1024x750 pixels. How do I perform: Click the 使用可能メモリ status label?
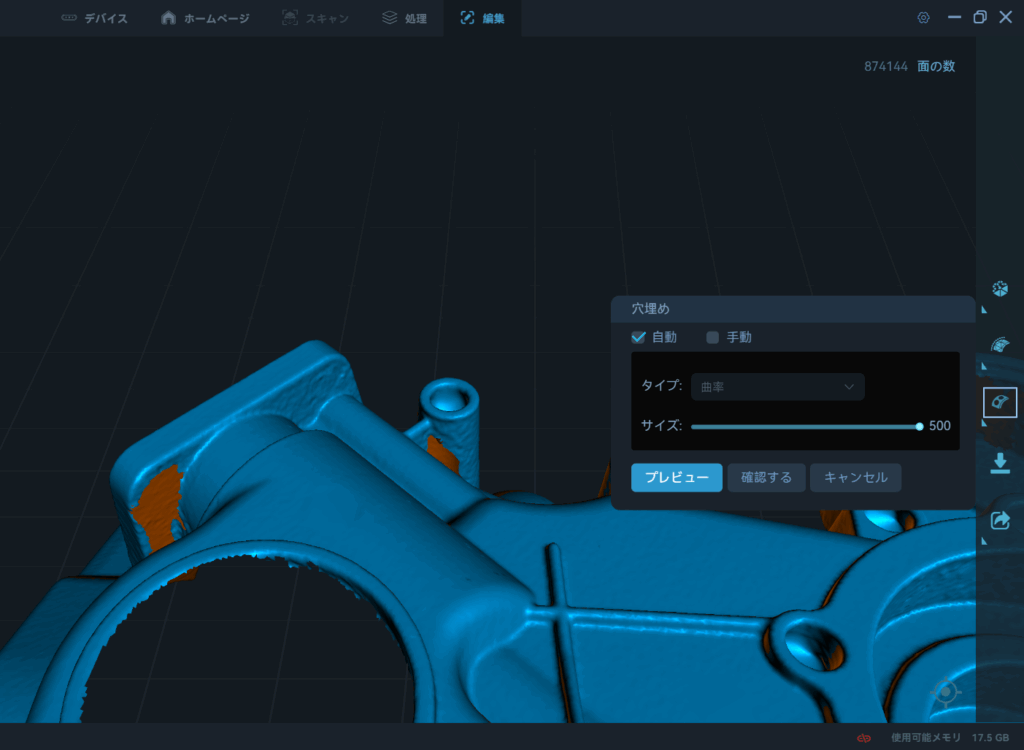click(926, 738)
